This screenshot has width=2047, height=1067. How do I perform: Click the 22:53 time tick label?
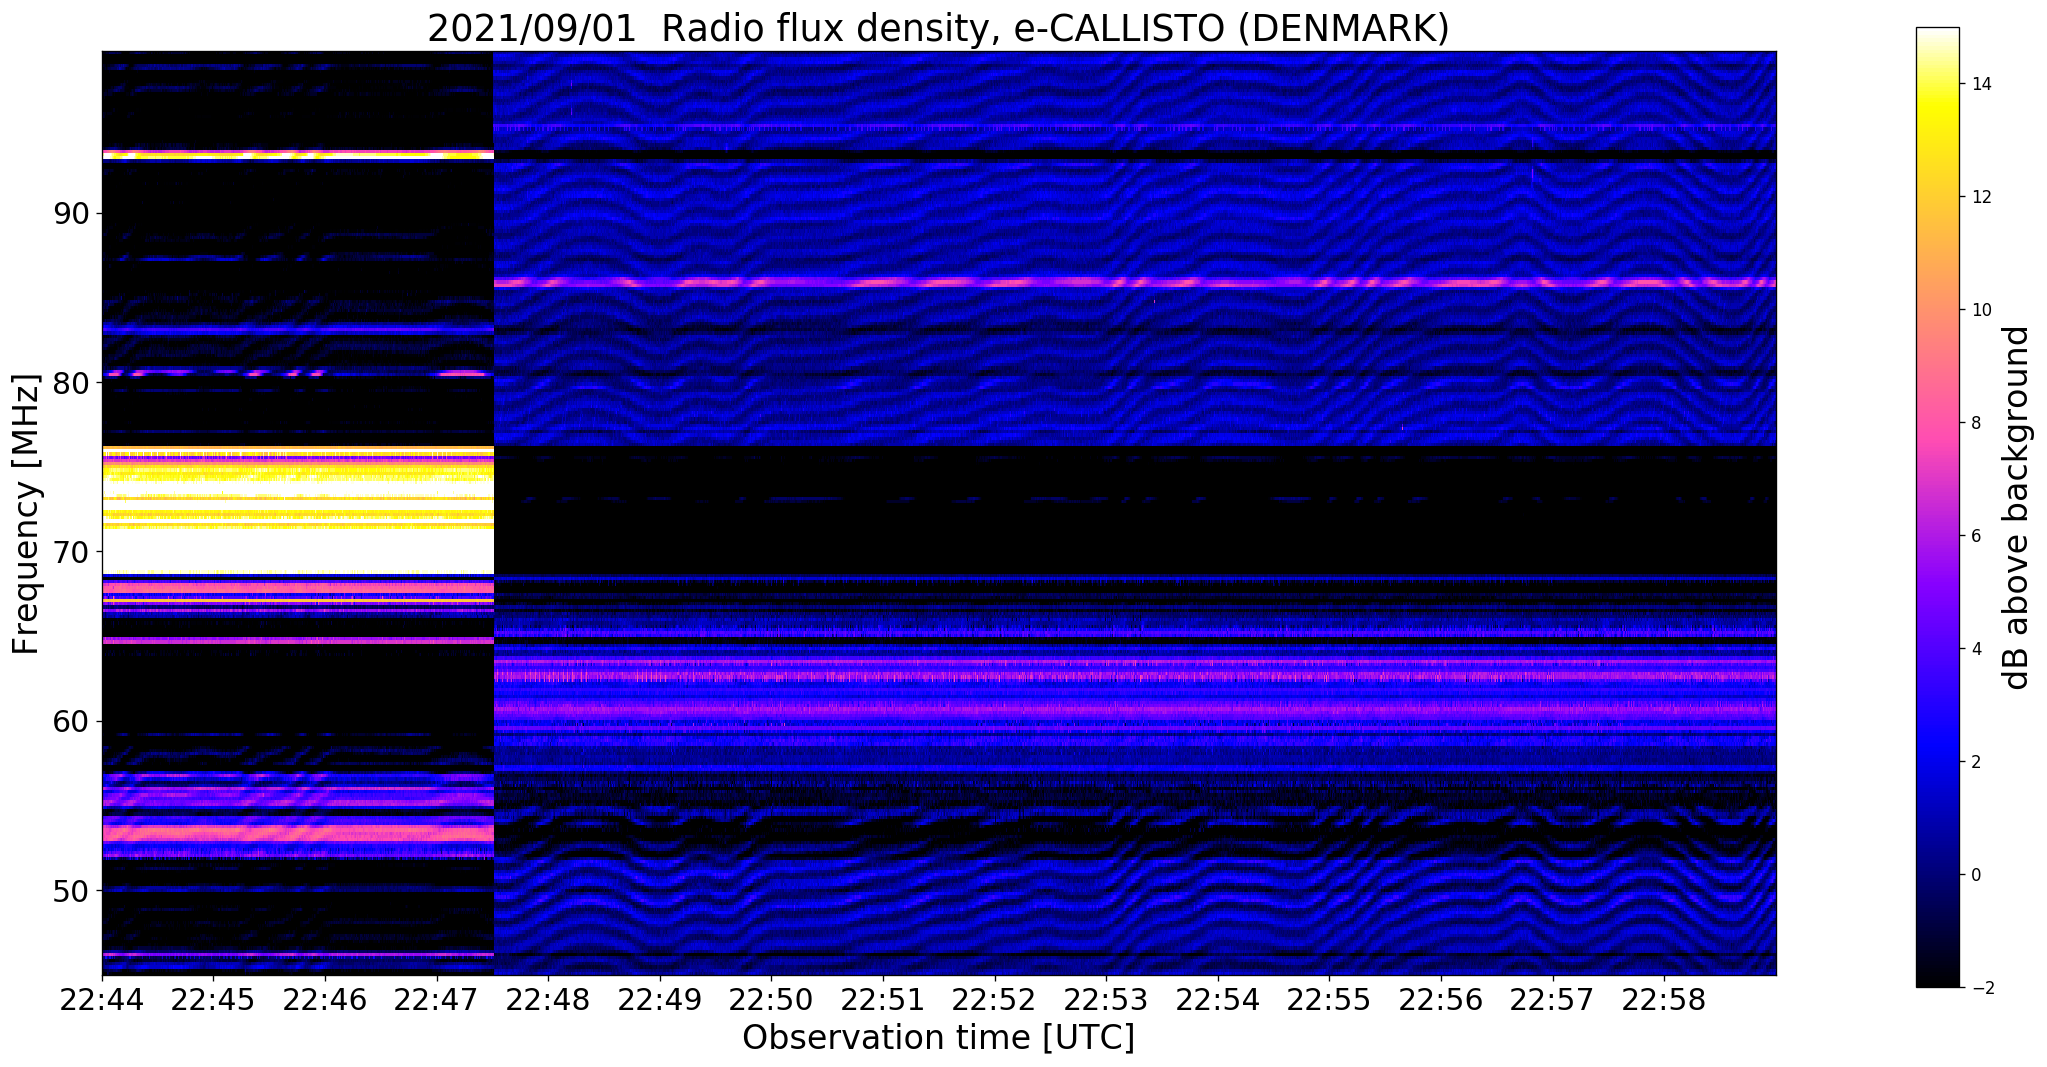pos(1106,1000)
